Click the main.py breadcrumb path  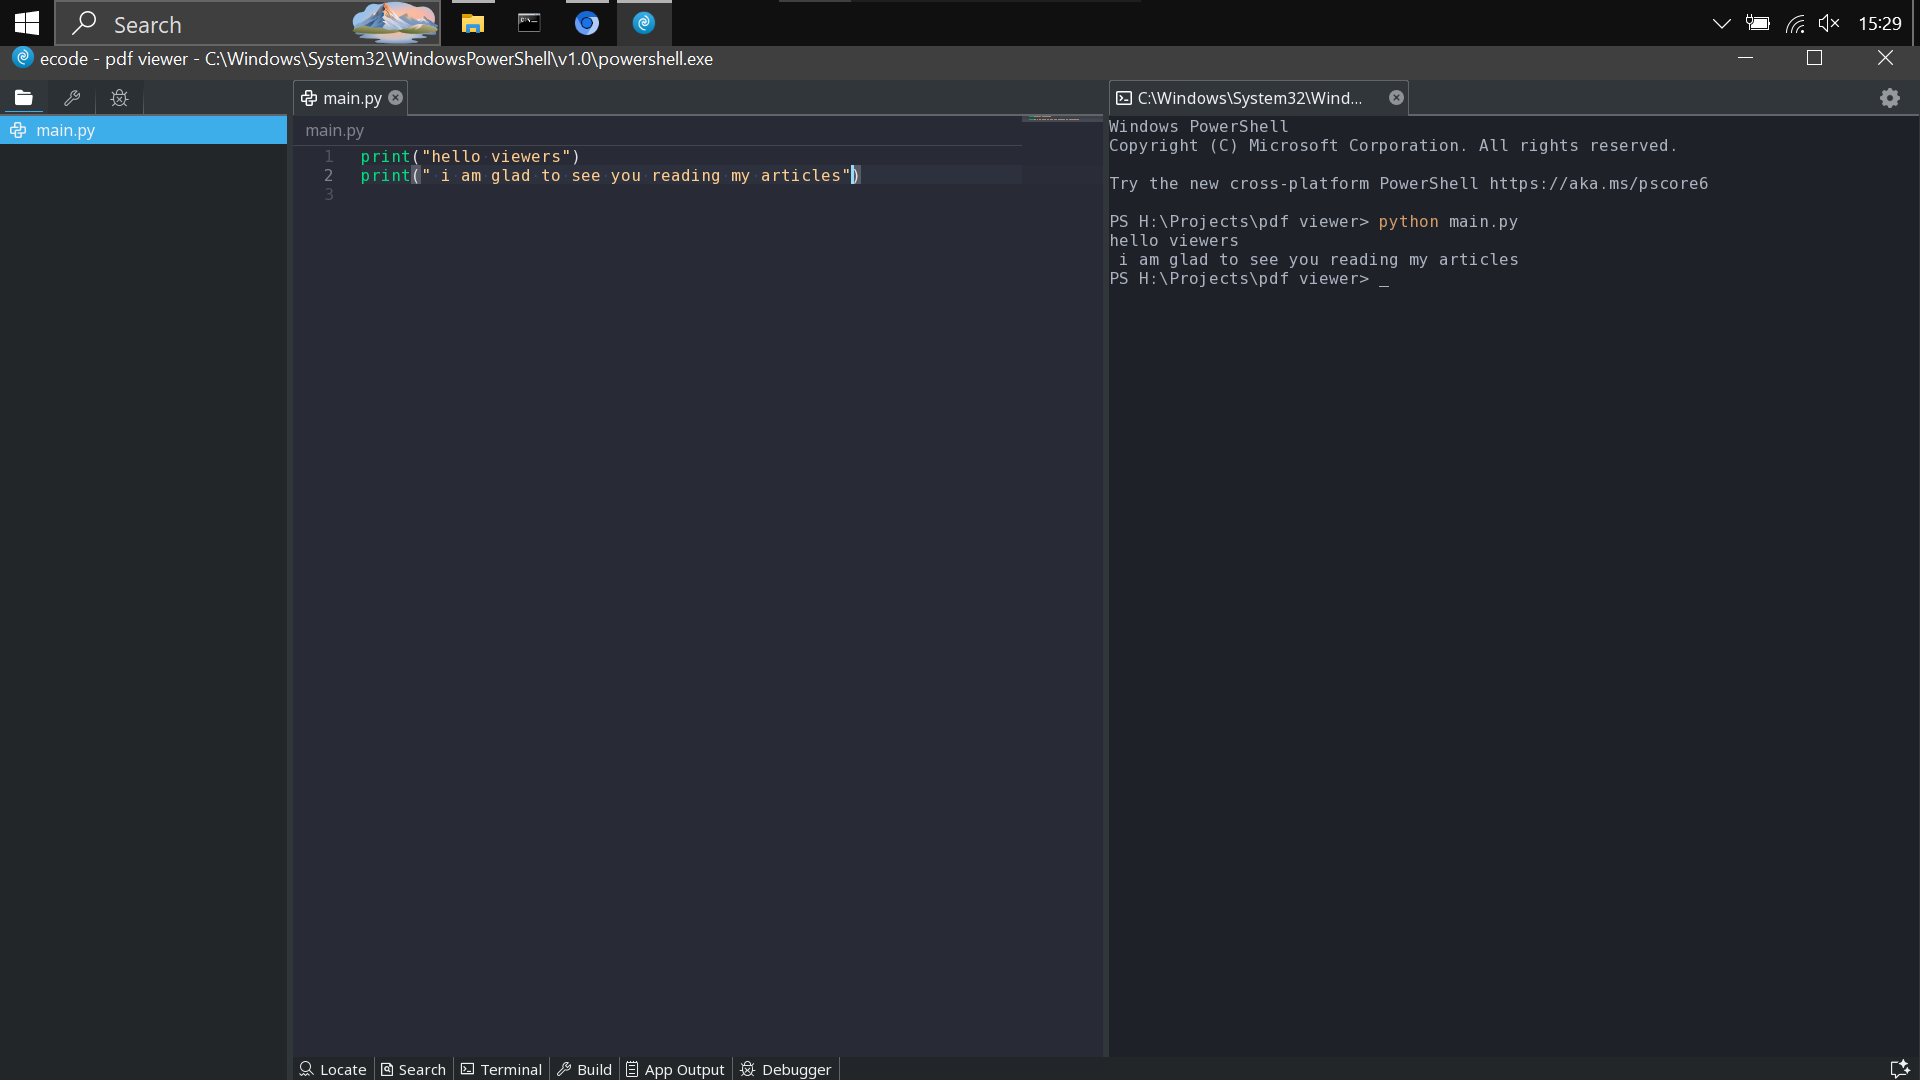(x=335, y=130)
